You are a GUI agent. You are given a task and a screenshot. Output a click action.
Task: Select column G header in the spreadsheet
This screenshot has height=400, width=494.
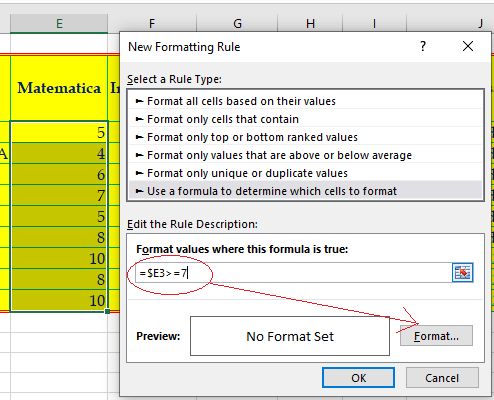click(237, 24)
